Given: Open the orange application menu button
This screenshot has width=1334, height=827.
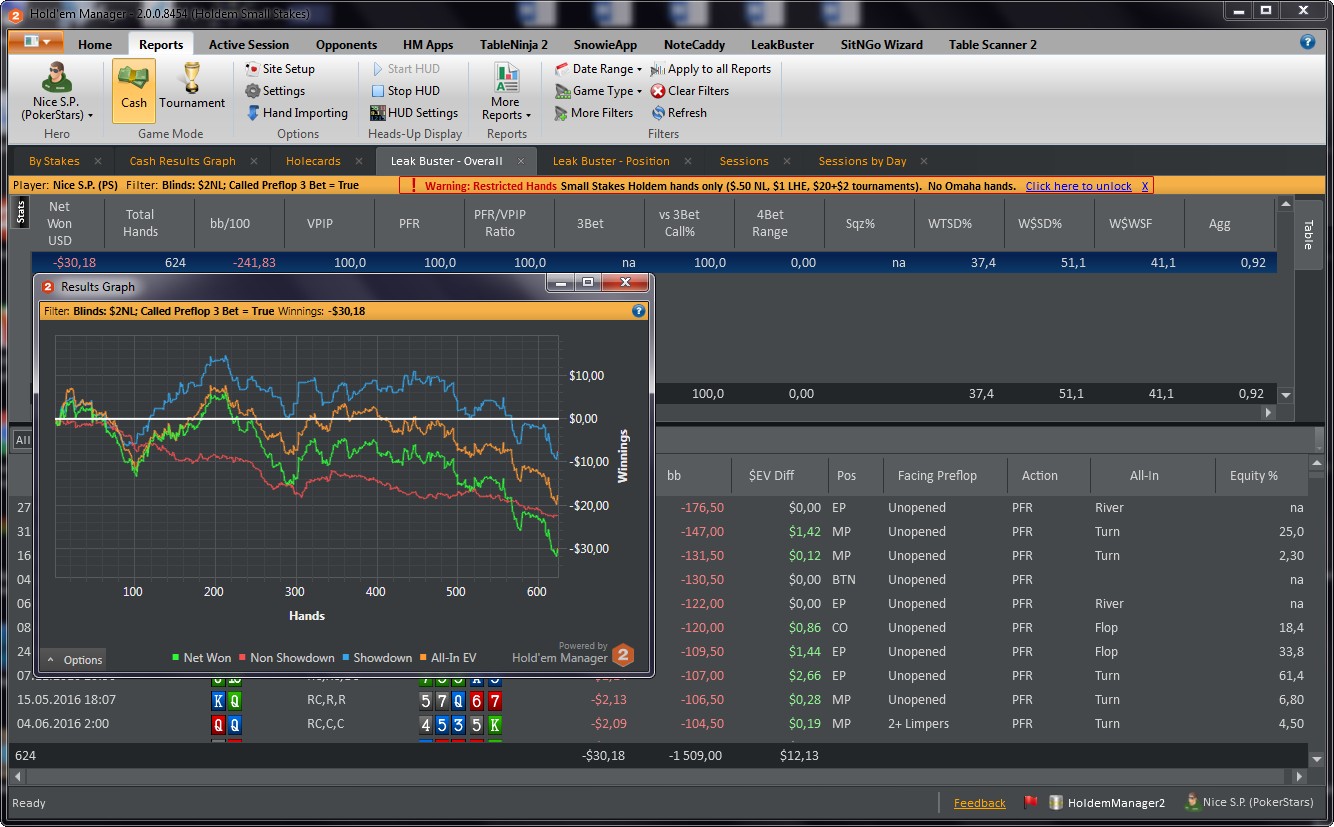Looking at the screenshot, I should (x=36, y=42).
